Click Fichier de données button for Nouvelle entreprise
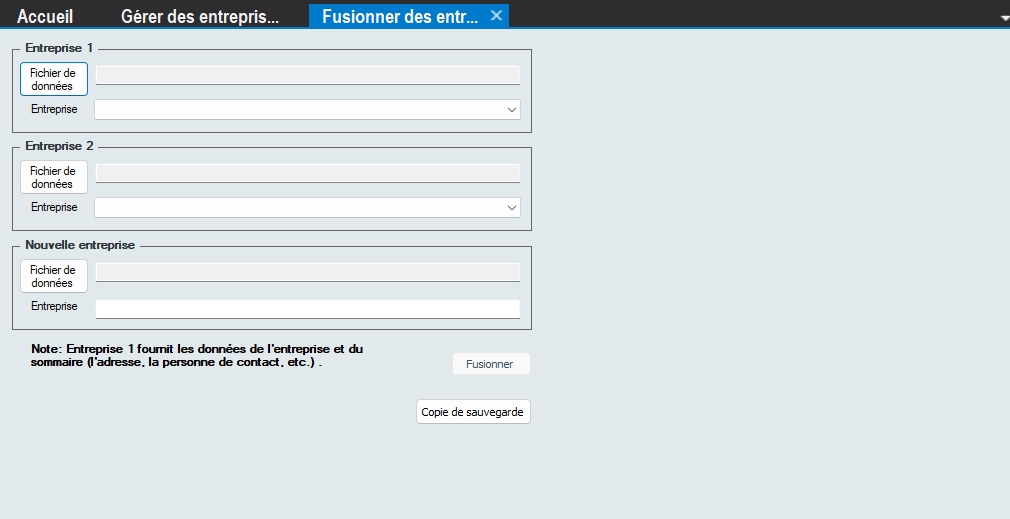 pos(53,276)
